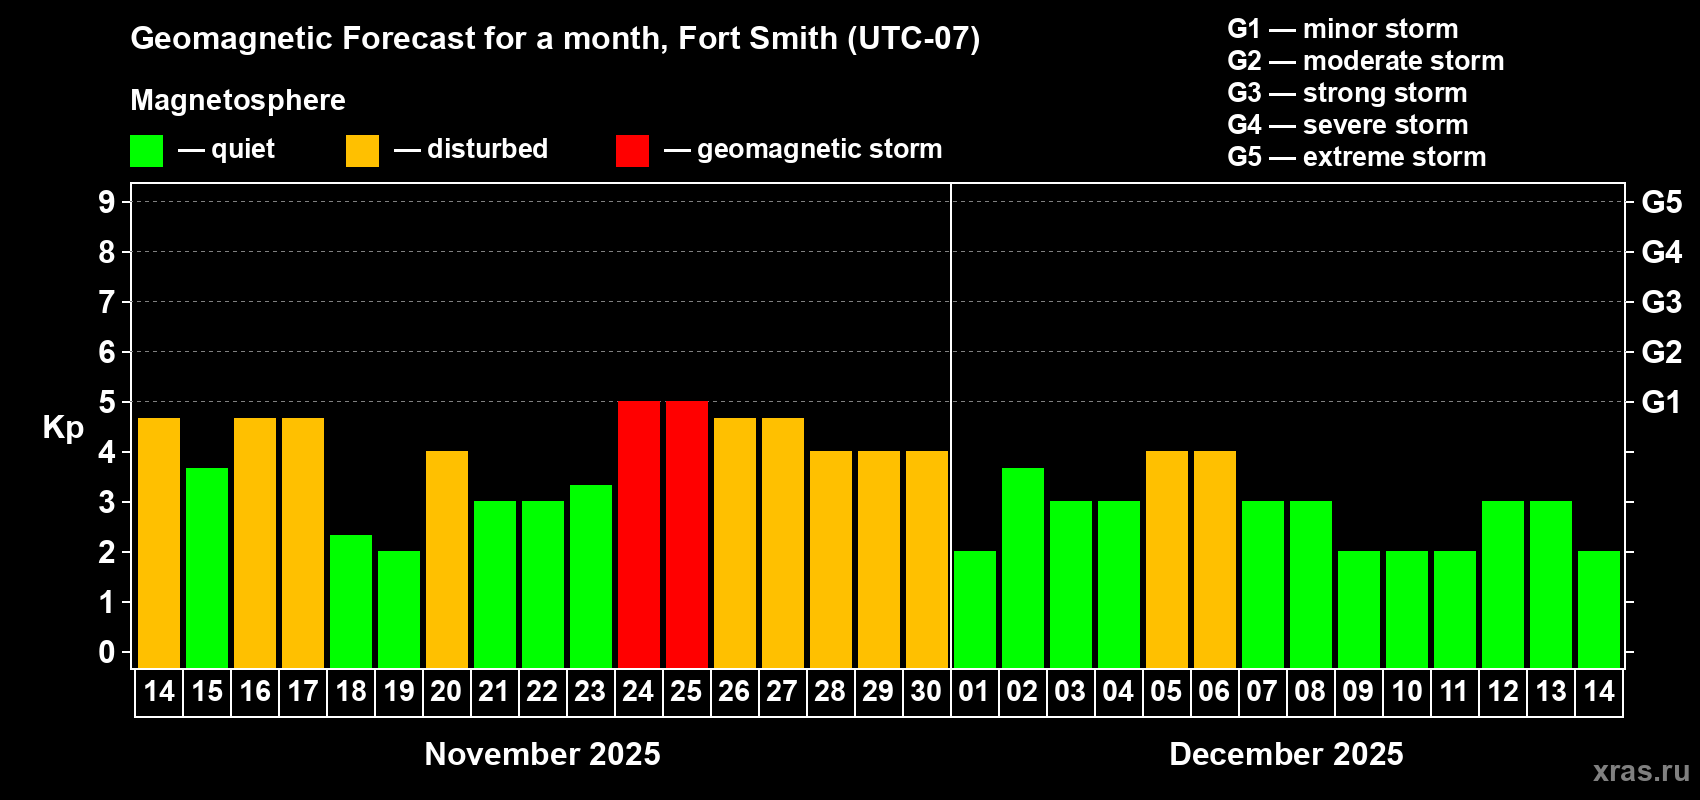Click the chart title text
The height and width of the screenshot is (800, 1700).
555,38
